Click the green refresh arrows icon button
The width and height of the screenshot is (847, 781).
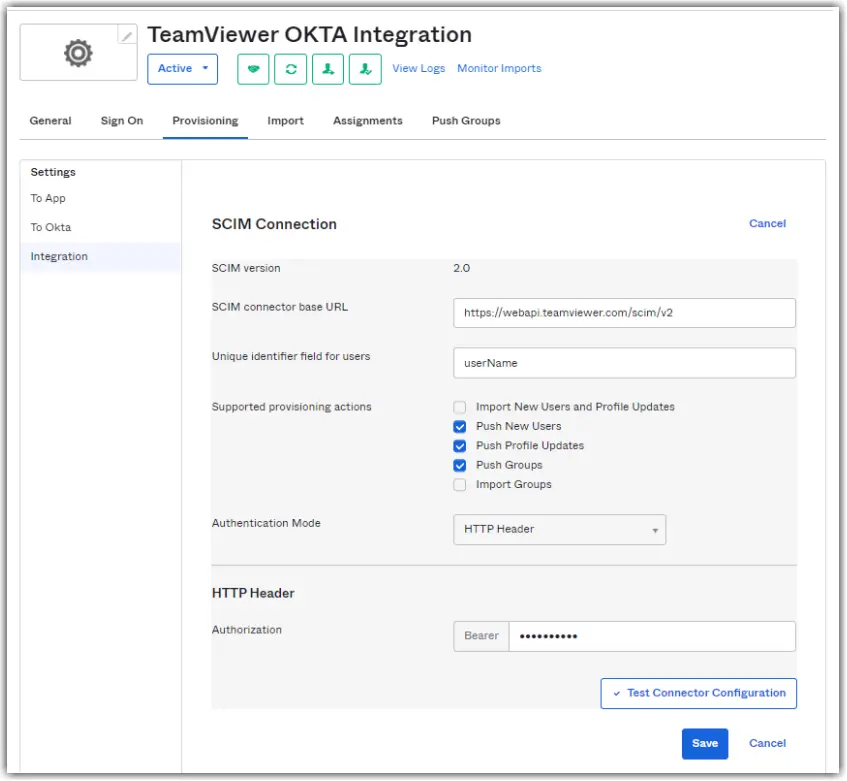291,69
